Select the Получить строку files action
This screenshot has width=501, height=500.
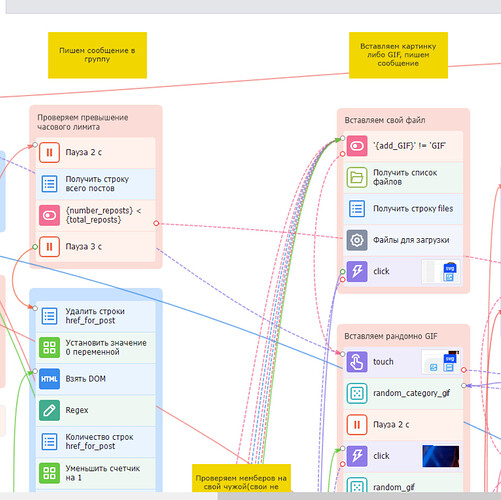click(x=403, y=209)
